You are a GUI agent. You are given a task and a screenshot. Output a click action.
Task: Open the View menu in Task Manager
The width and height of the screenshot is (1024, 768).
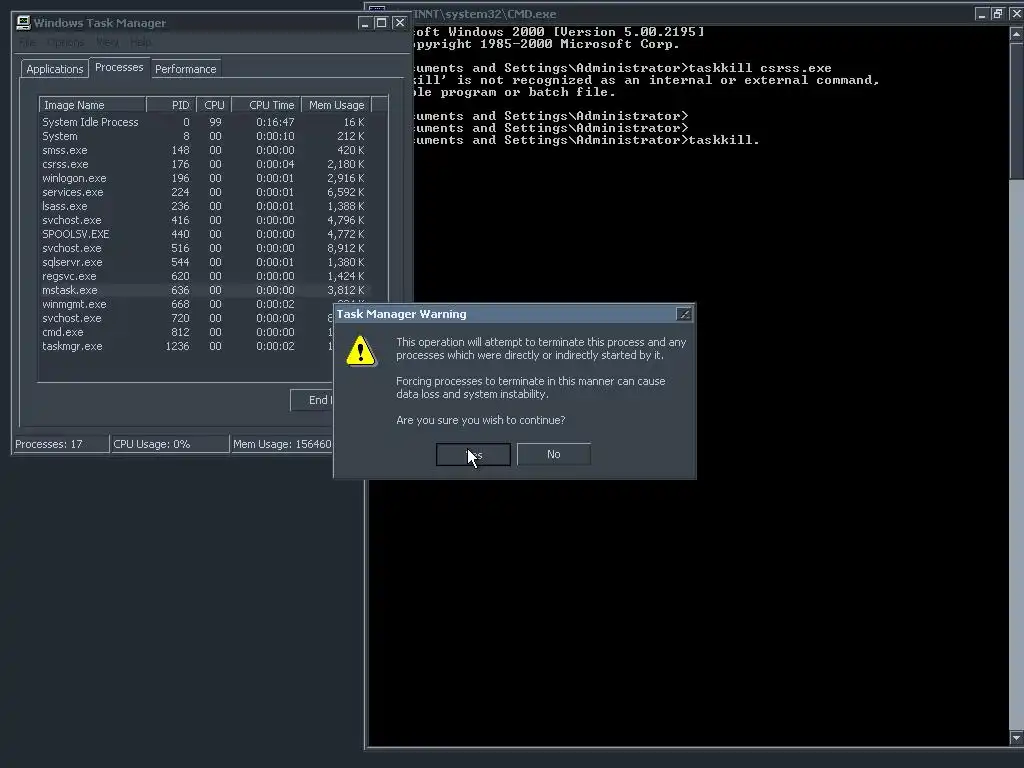click(x=107, y=42)
